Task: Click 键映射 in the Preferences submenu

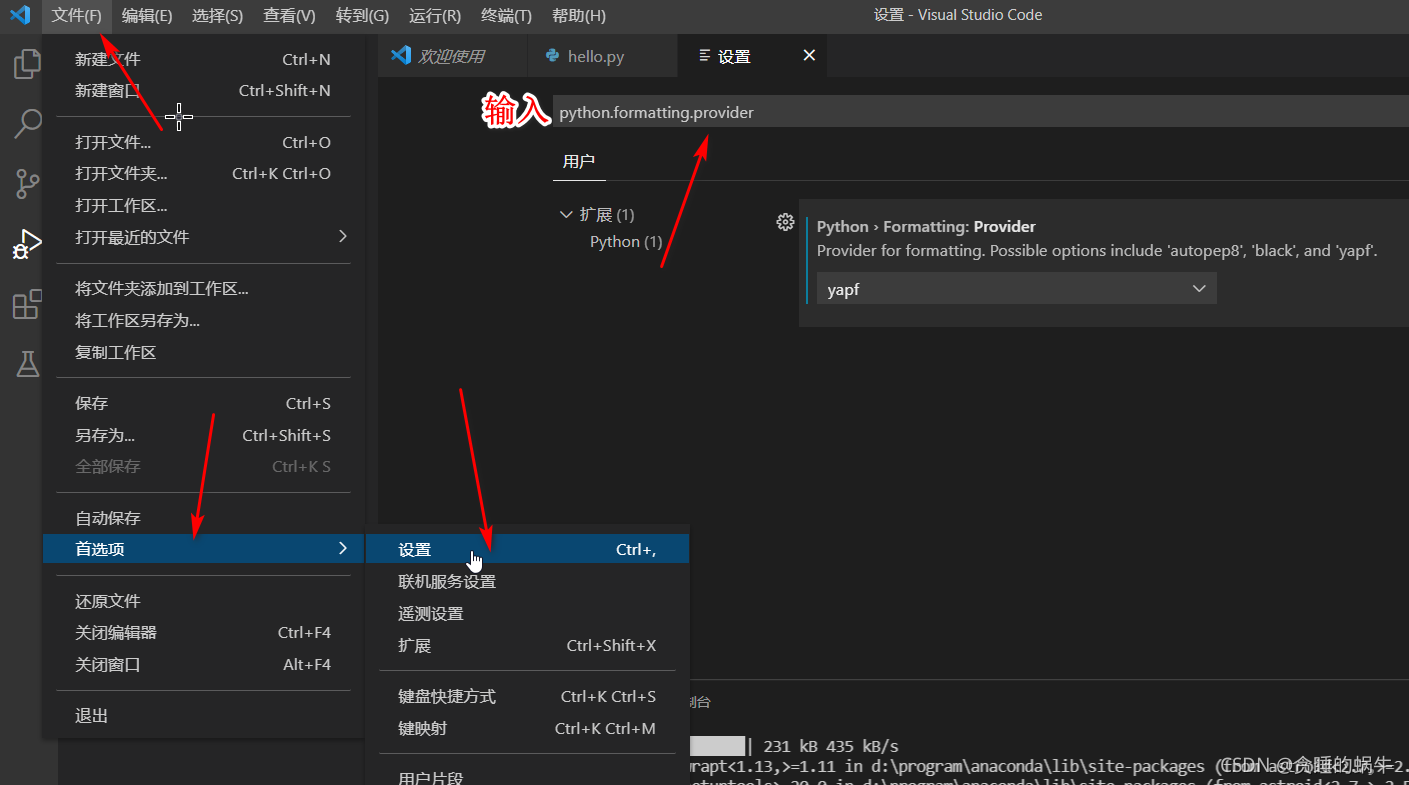Action: pyautogui.click(x=527, y=728)
